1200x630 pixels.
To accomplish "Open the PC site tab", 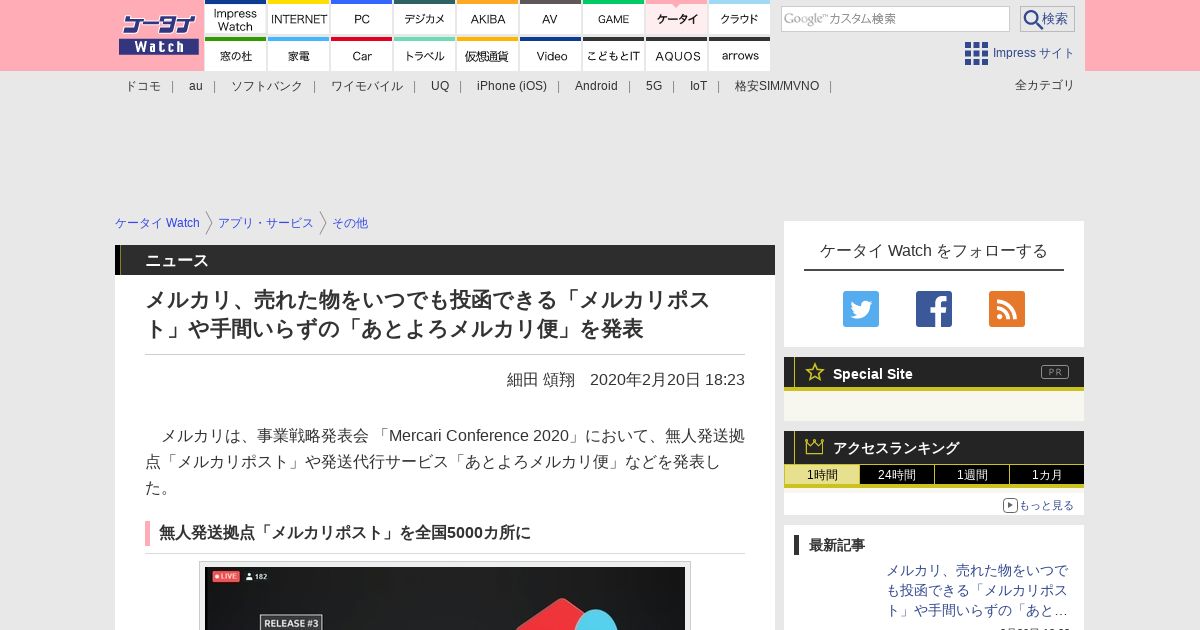I will coord(362,18).
